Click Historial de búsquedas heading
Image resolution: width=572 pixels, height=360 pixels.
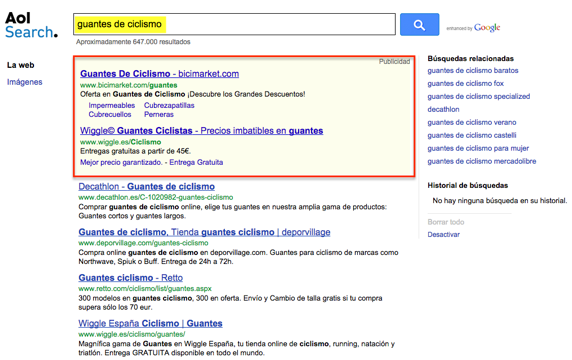tap(468, 185)
